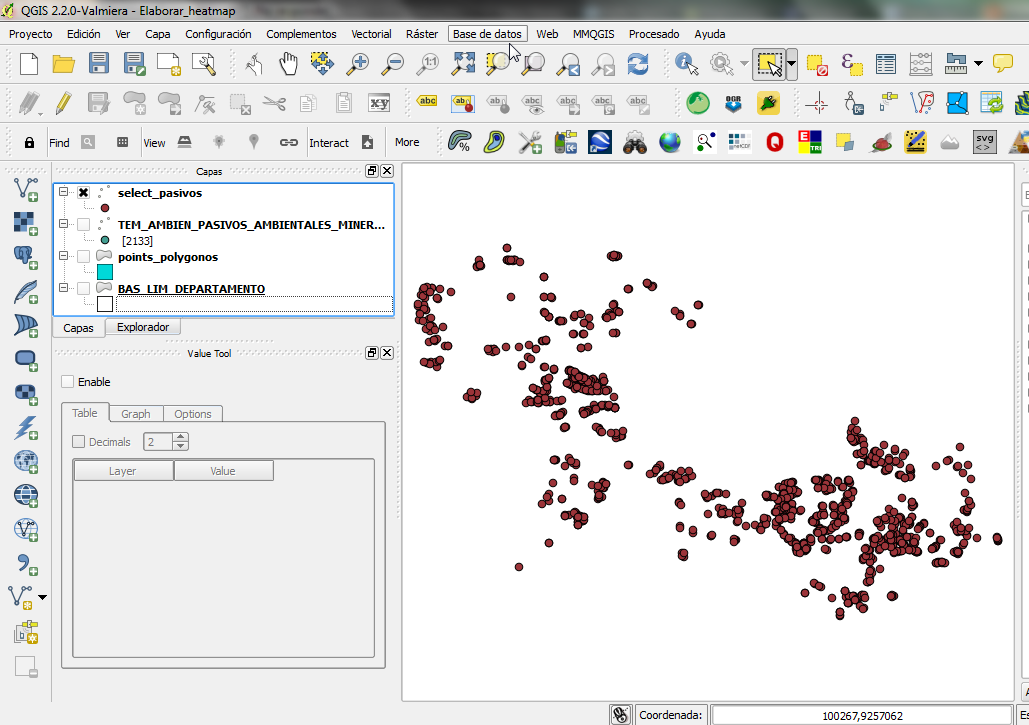The image size is (1029, 725).
Task: Open the Complementos menu
Action: [x=301, y=34]
